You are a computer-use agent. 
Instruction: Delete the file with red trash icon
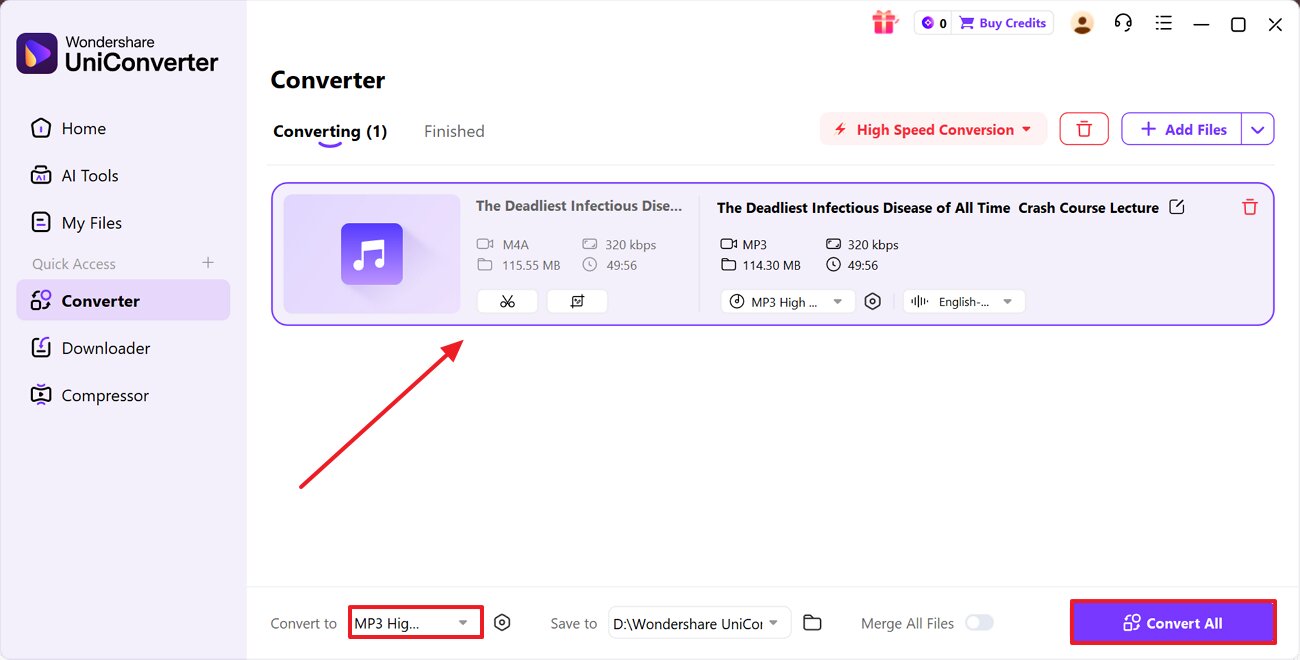(x=1249, y=207)
